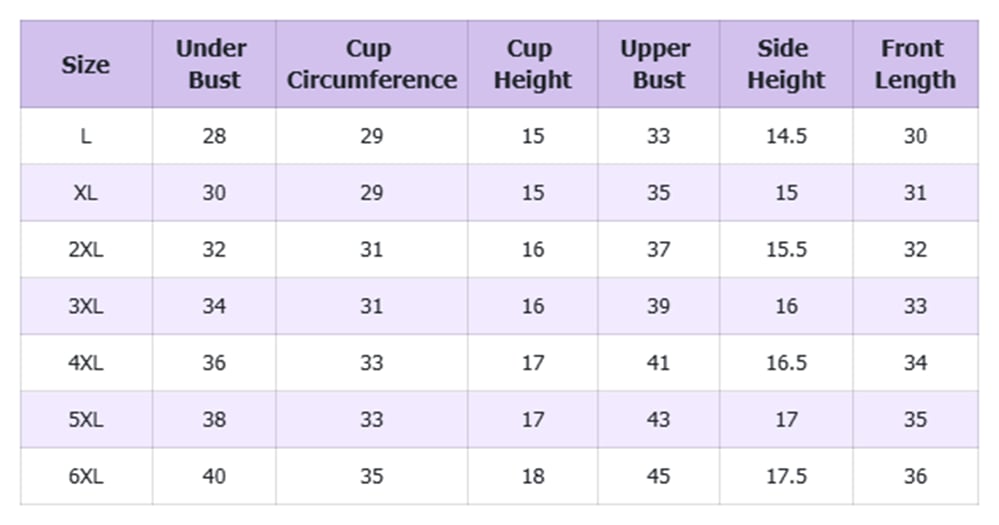The width and height of the screenshot is (999, 525).
Task: Select Cup Height value 18
Action: pos(533,476)
